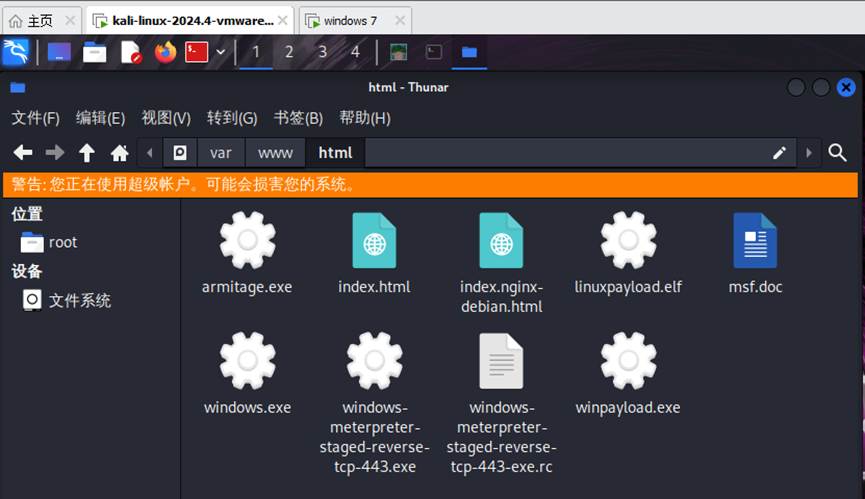865x499 pixels.
Task: Select the html path segment
Action: [x=335, y=153]
